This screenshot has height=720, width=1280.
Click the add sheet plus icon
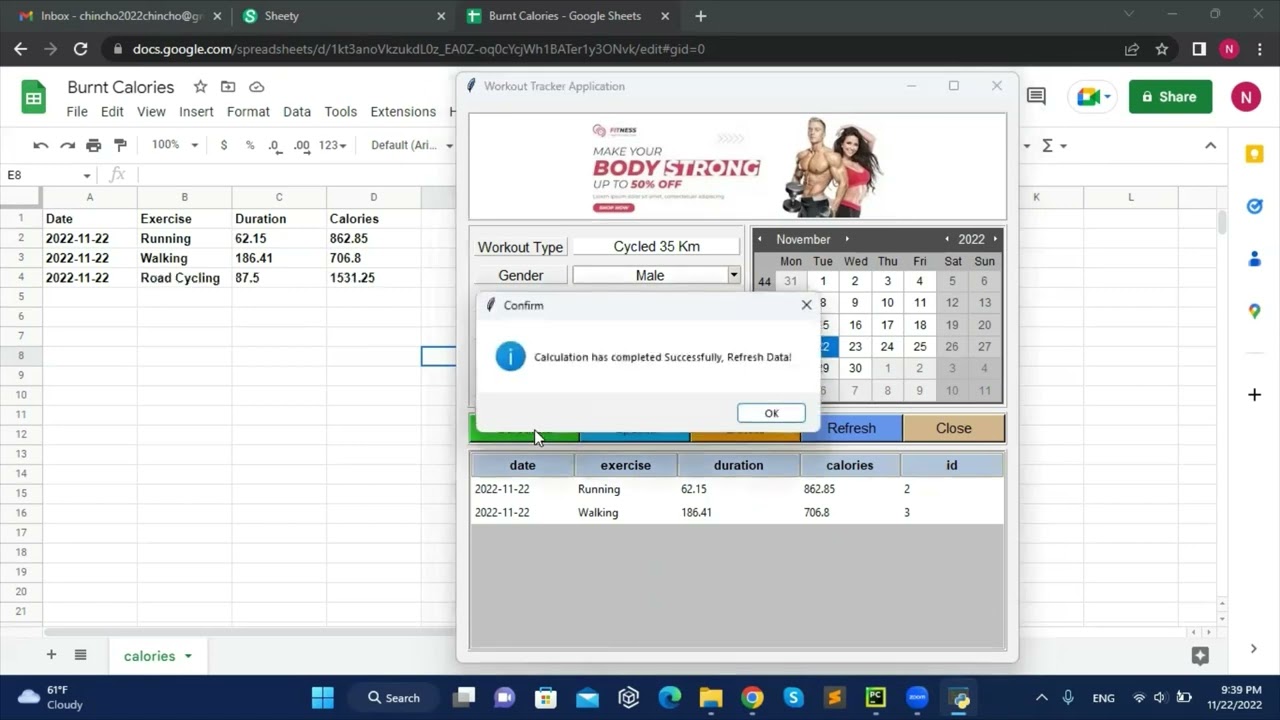point(51,655)
